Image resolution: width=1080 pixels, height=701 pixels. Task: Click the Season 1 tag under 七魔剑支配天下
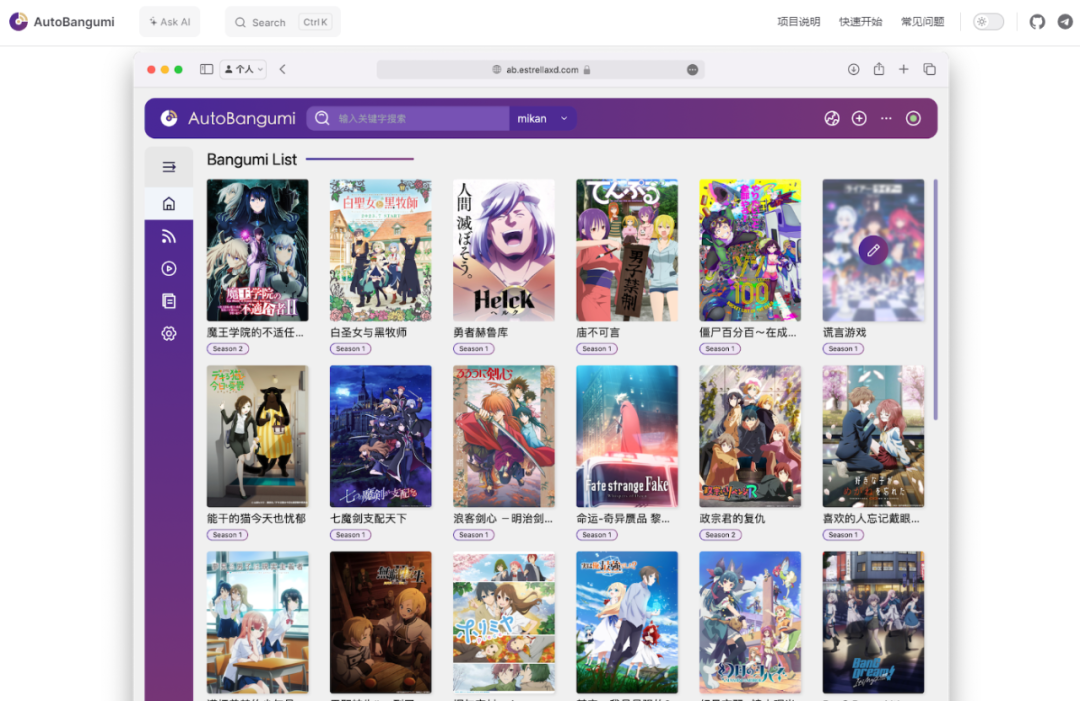(x=350, y=535)
